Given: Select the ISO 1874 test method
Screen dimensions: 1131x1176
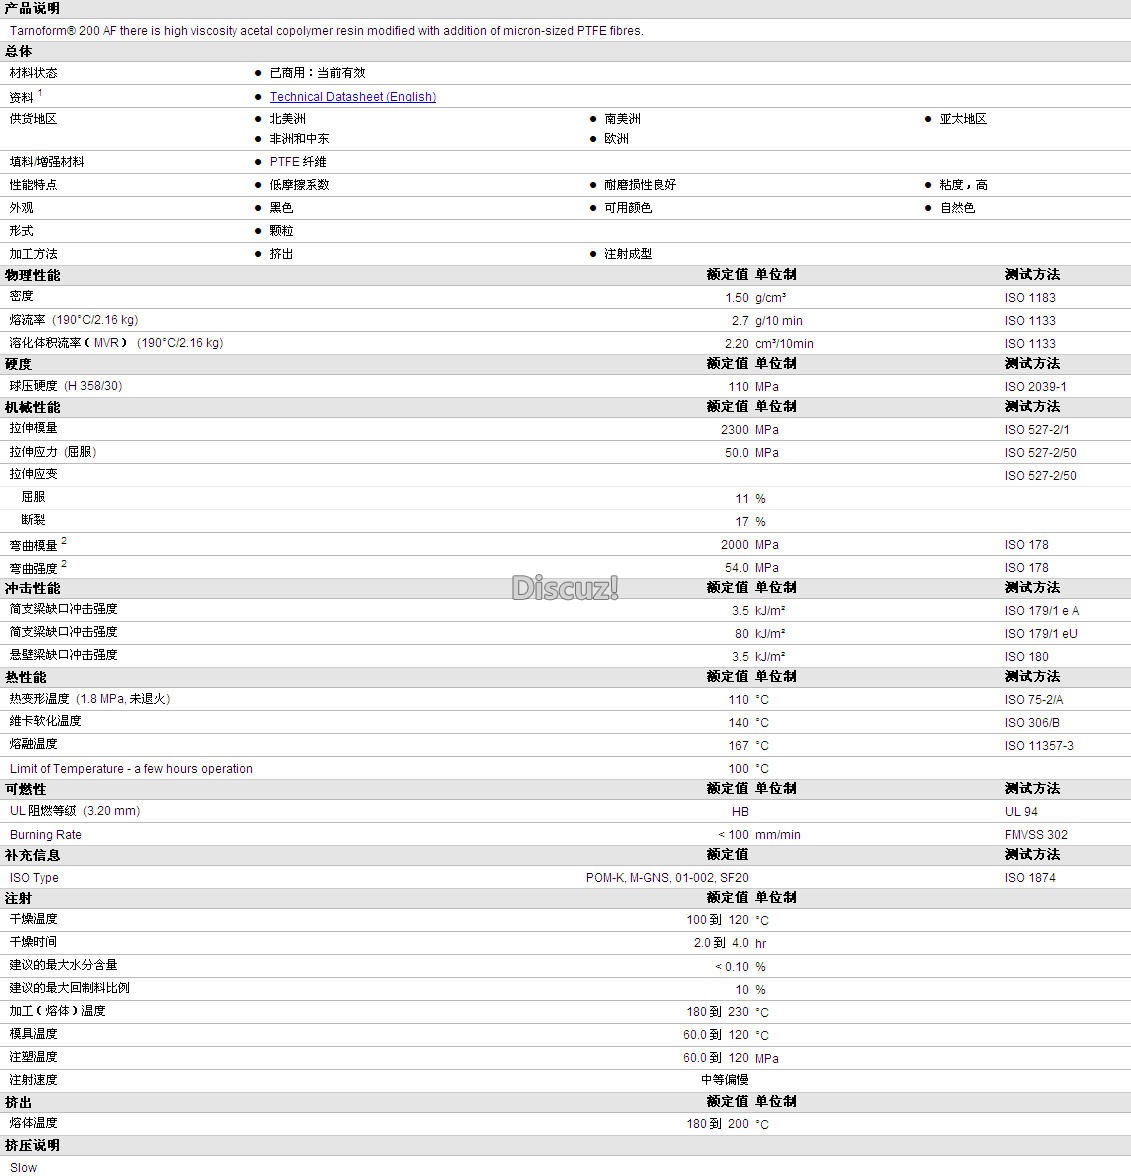Looking at the screenshot, I should pos(1030,878).
